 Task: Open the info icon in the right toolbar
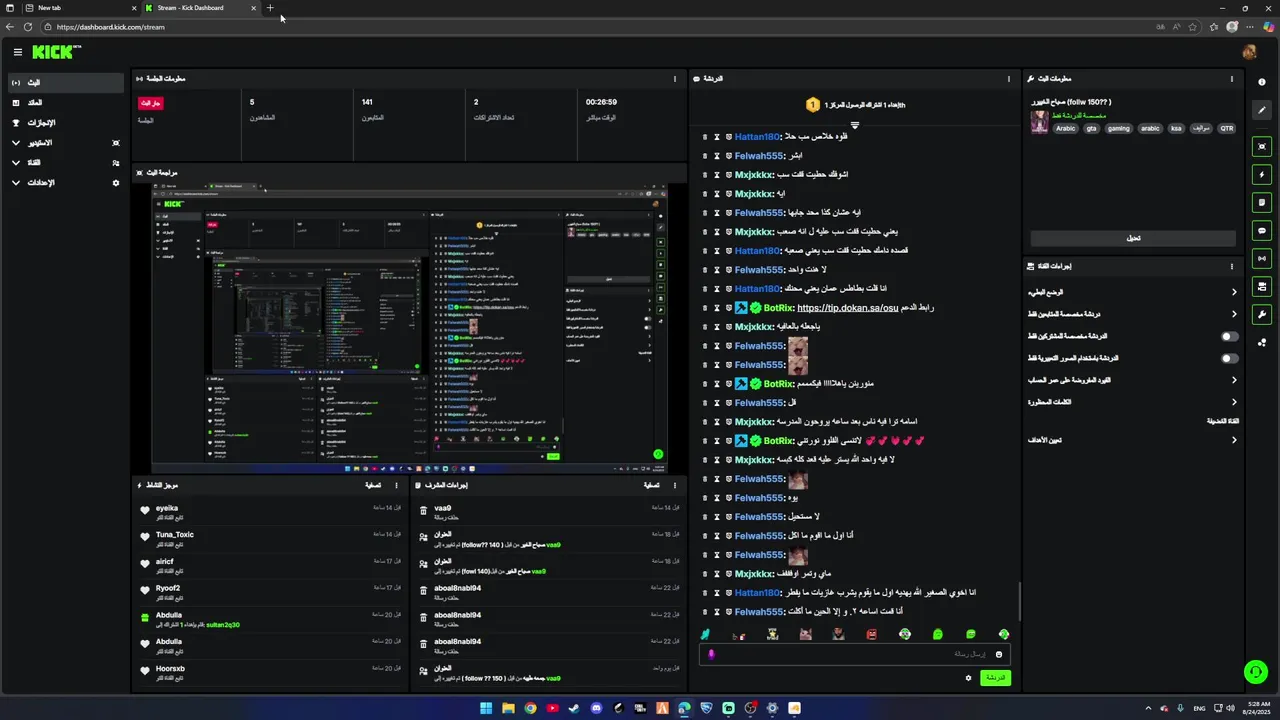click(x=1262, y=82)
